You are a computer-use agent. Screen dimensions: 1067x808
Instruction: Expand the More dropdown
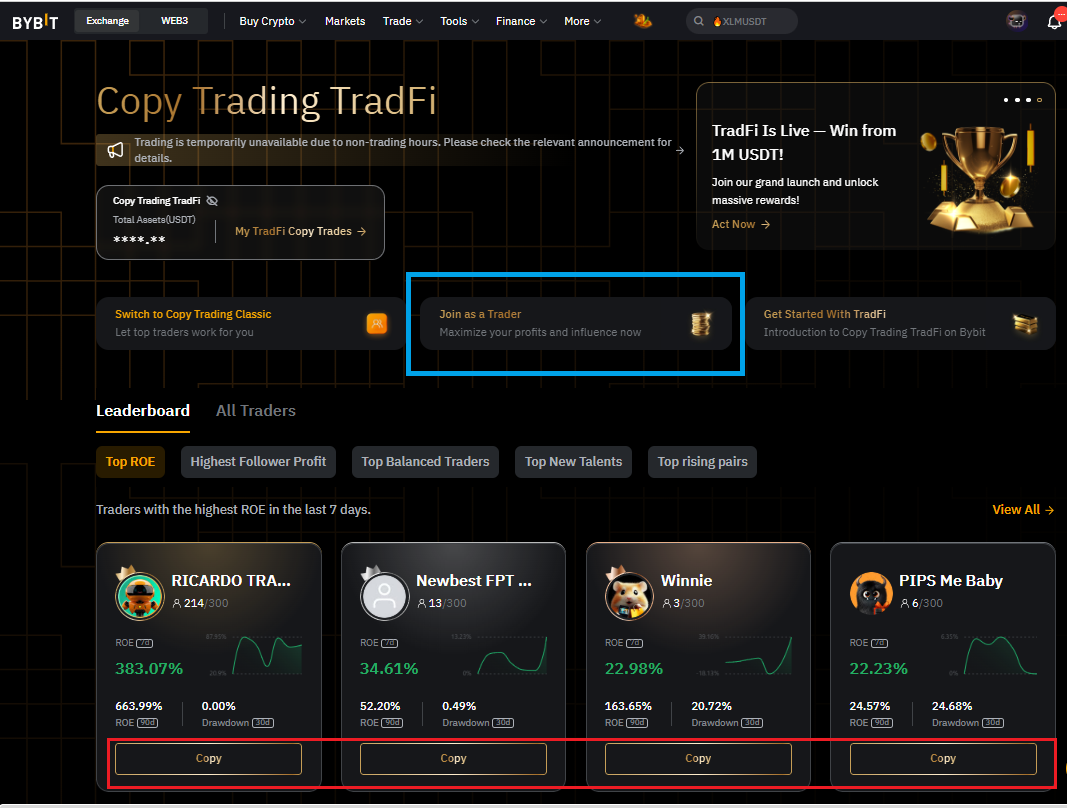pos(582,21)
